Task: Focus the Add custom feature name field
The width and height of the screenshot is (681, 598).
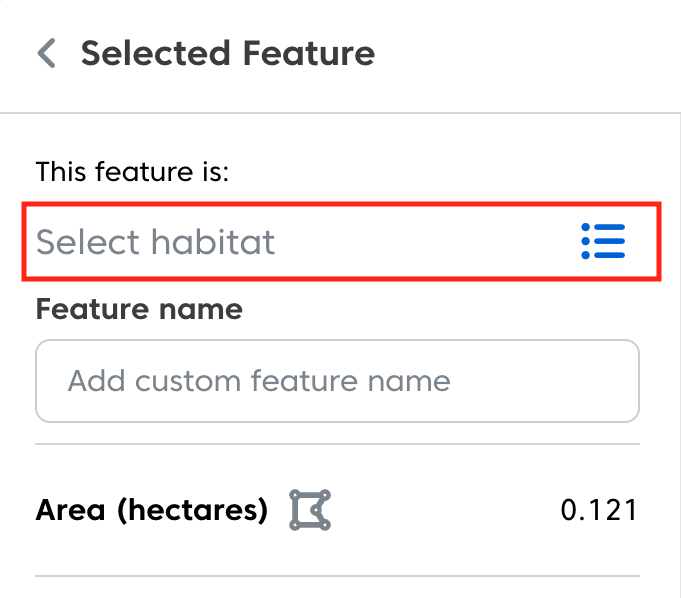Action: tap(337, 381)
